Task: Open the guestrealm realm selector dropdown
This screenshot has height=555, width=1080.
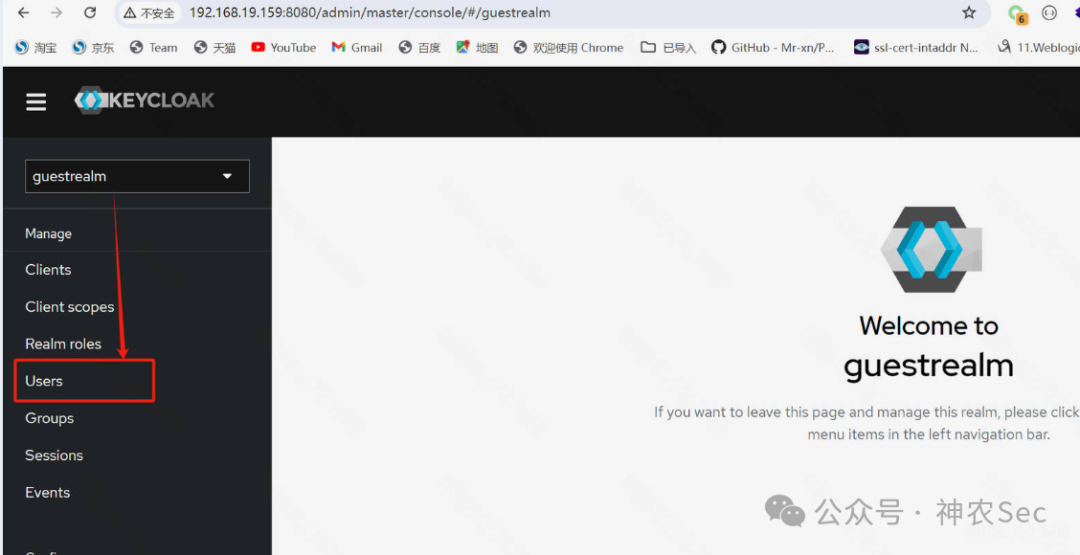Action: point(137,176)
